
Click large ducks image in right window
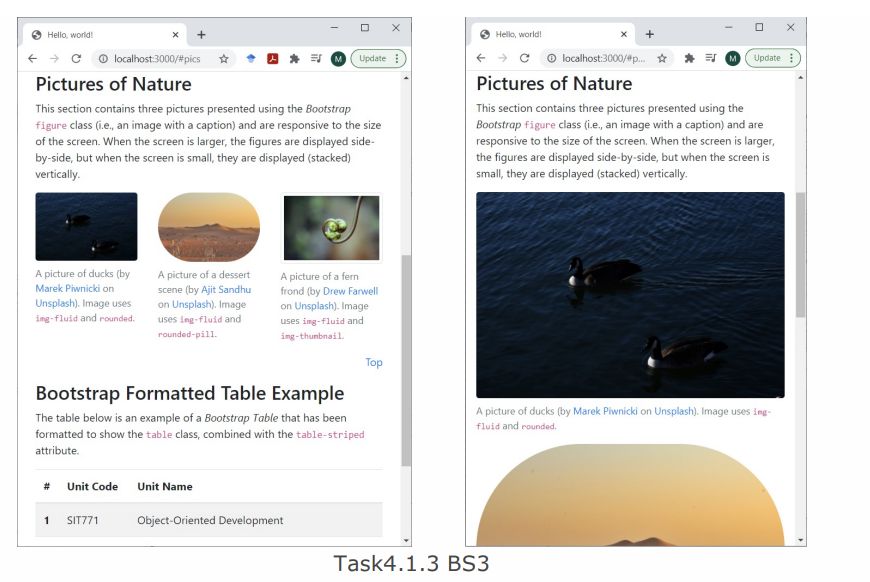coord(630,295)
